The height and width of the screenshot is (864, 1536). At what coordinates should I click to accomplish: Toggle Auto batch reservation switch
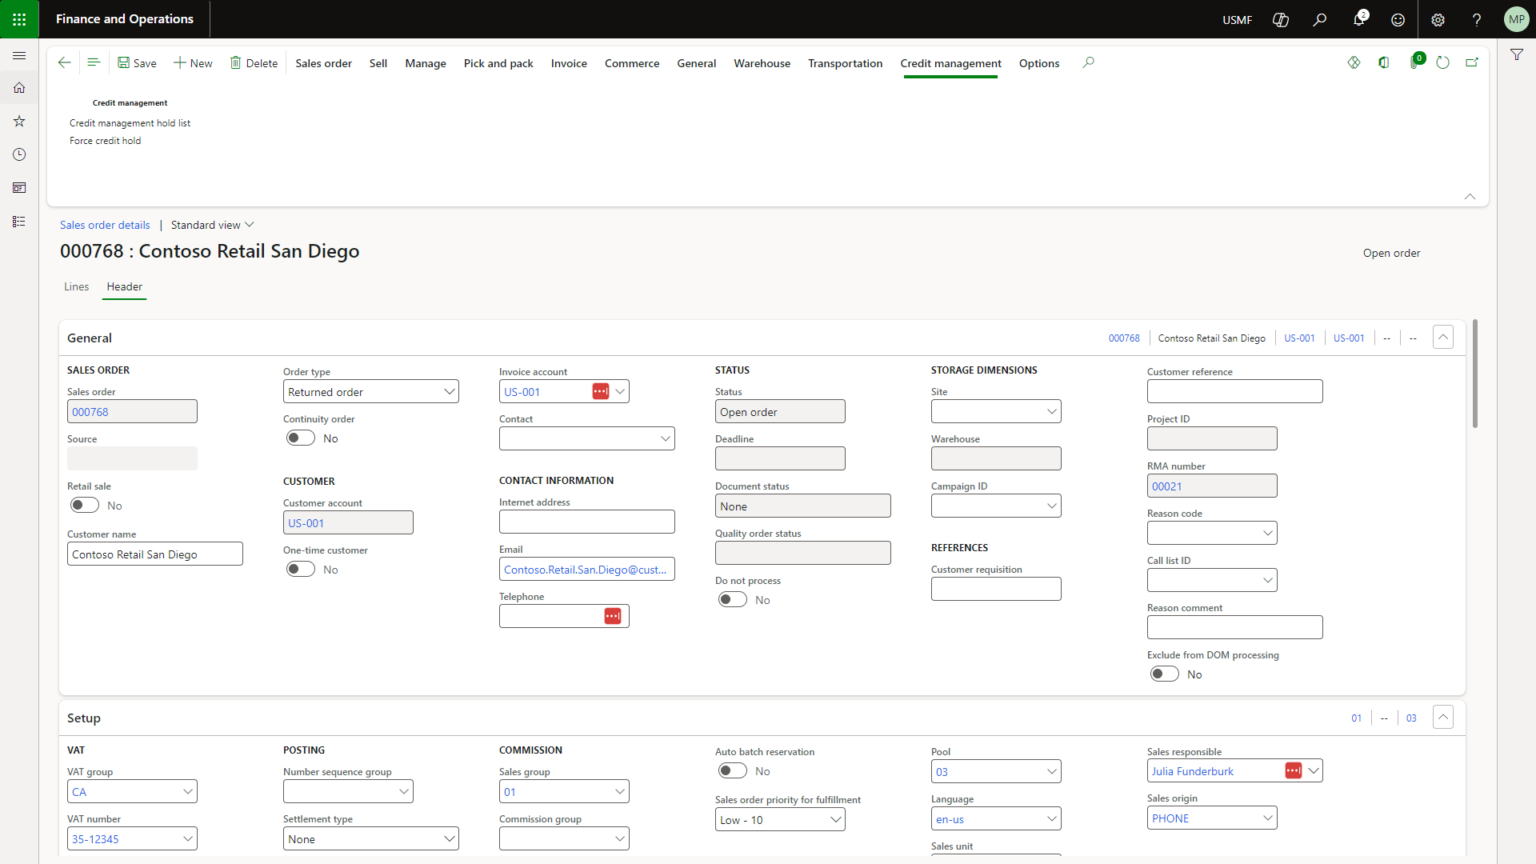732,771
